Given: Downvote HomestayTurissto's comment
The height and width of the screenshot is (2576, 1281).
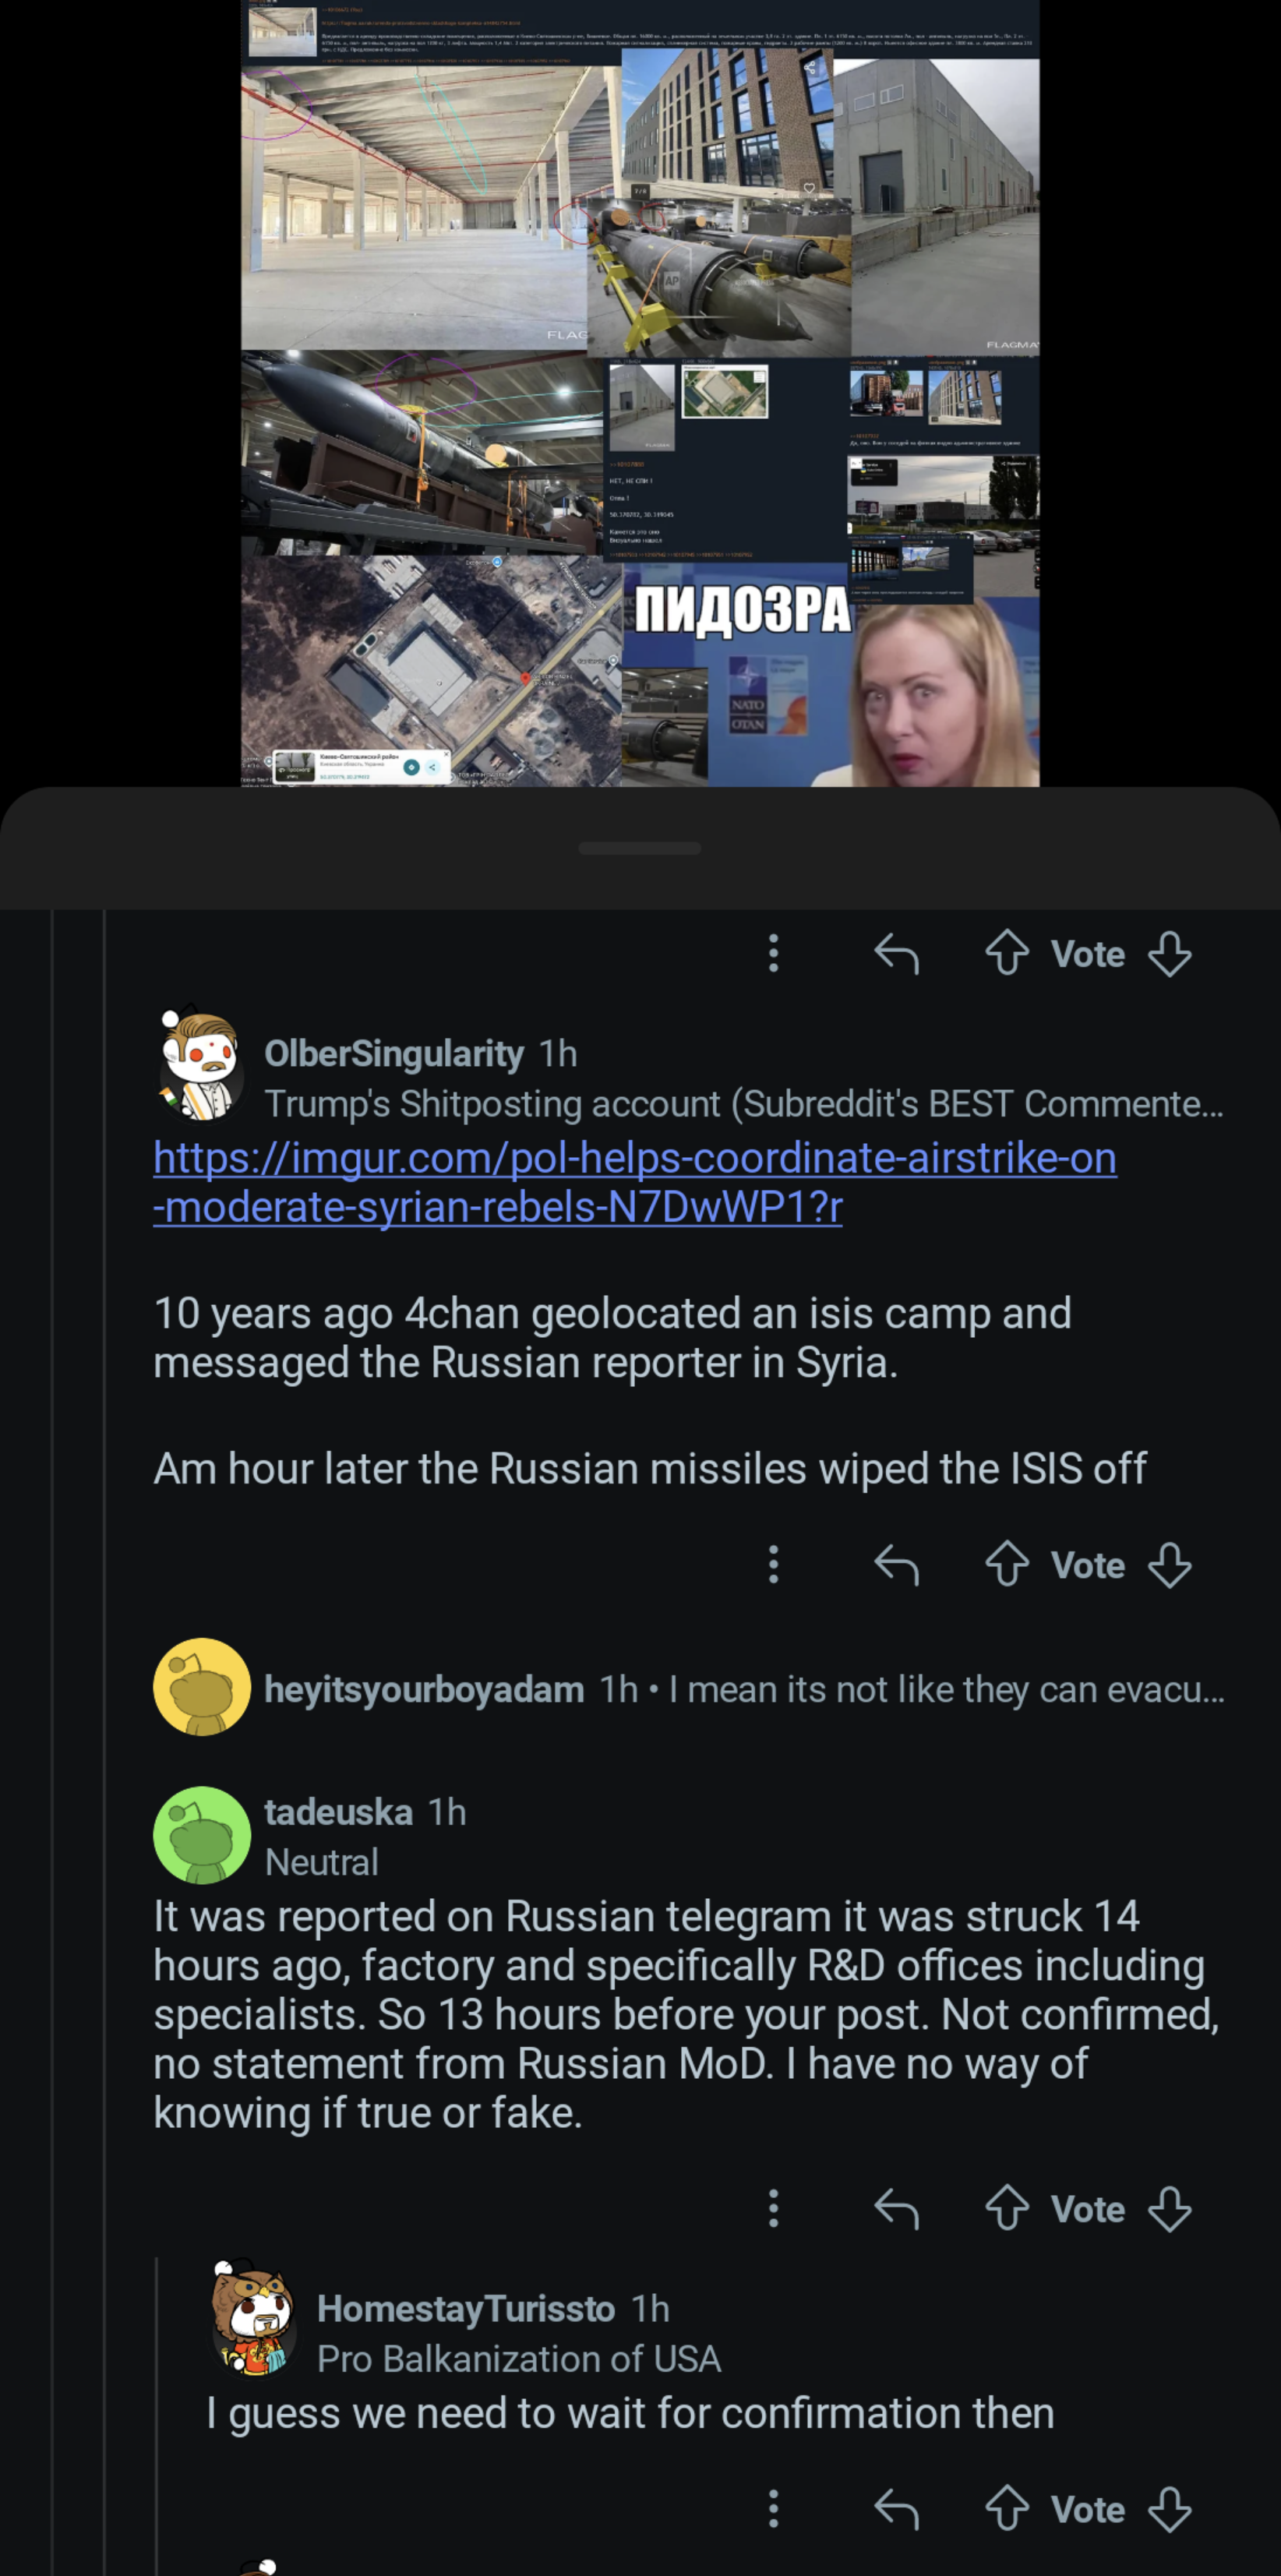Looking at the screenshot, I should click(x=1169, y=2509).
